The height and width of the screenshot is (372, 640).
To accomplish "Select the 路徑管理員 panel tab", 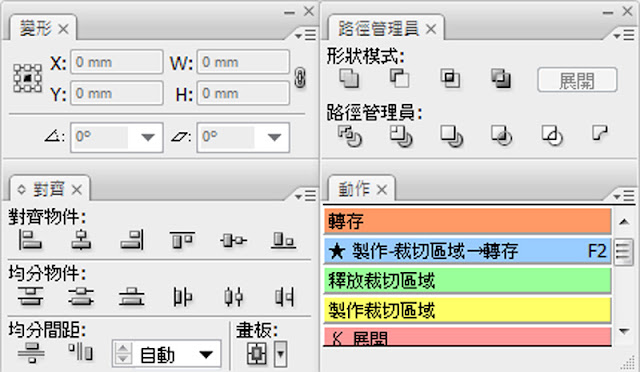I will (378, 29).
